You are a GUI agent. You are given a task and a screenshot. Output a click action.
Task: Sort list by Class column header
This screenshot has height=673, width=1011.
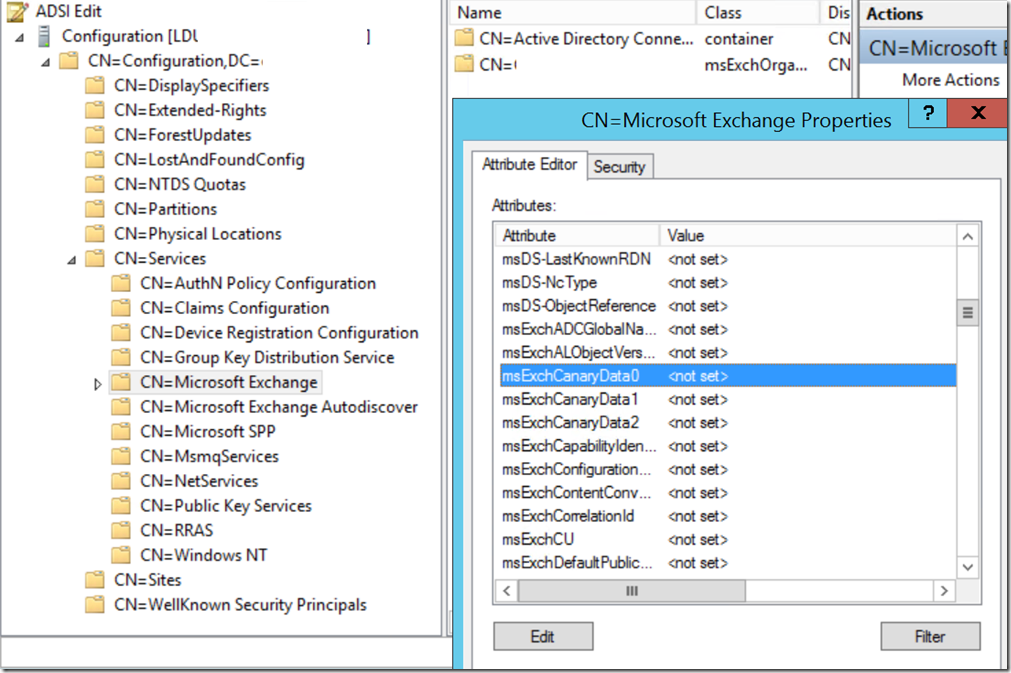pos(758,13)
